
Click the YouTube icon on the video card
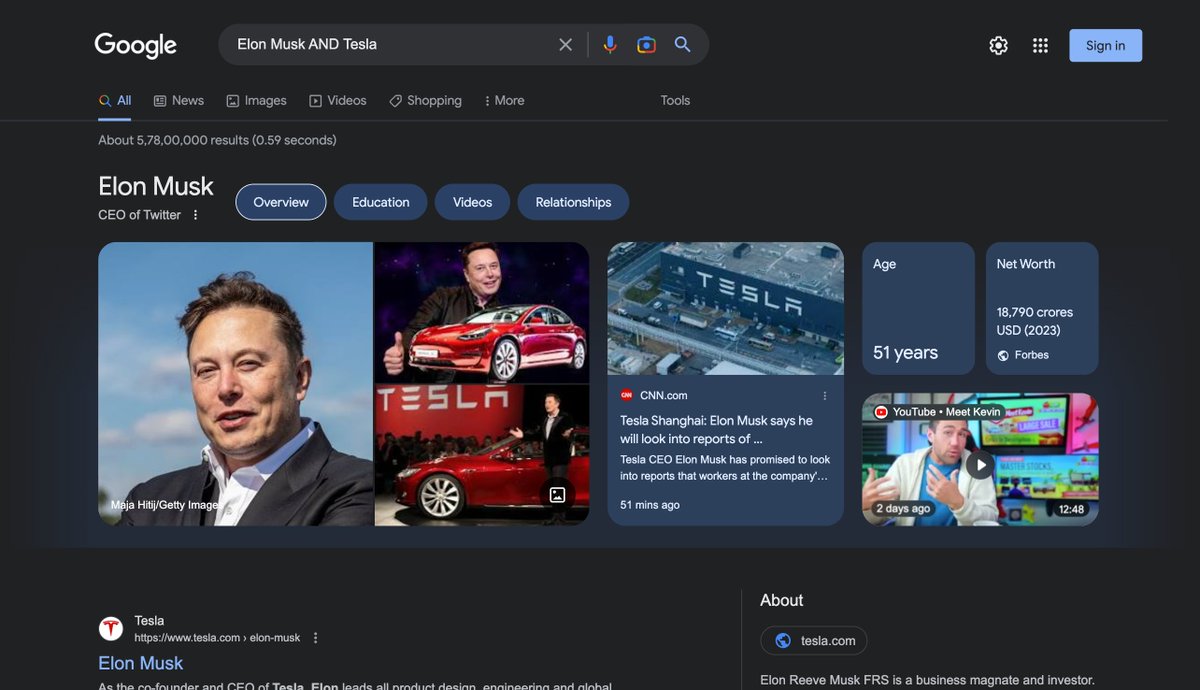(x=881, y=412)
